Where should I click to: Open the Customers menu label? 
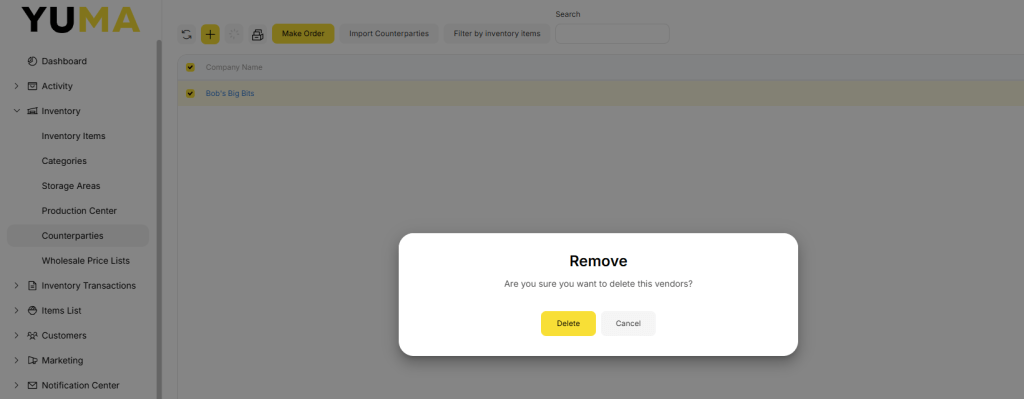click(x=64, y=336)
